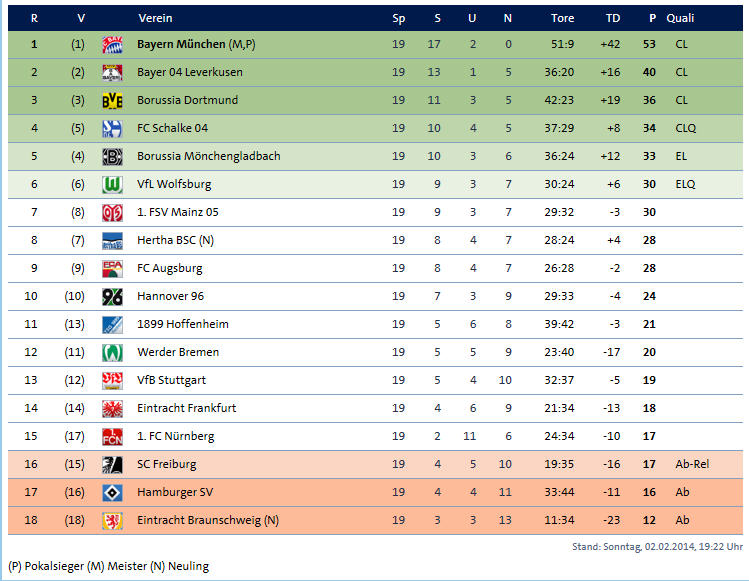Select the Quali column header
Image resolution: width=749 pixels, height=581 pixels.
point(680,18)
